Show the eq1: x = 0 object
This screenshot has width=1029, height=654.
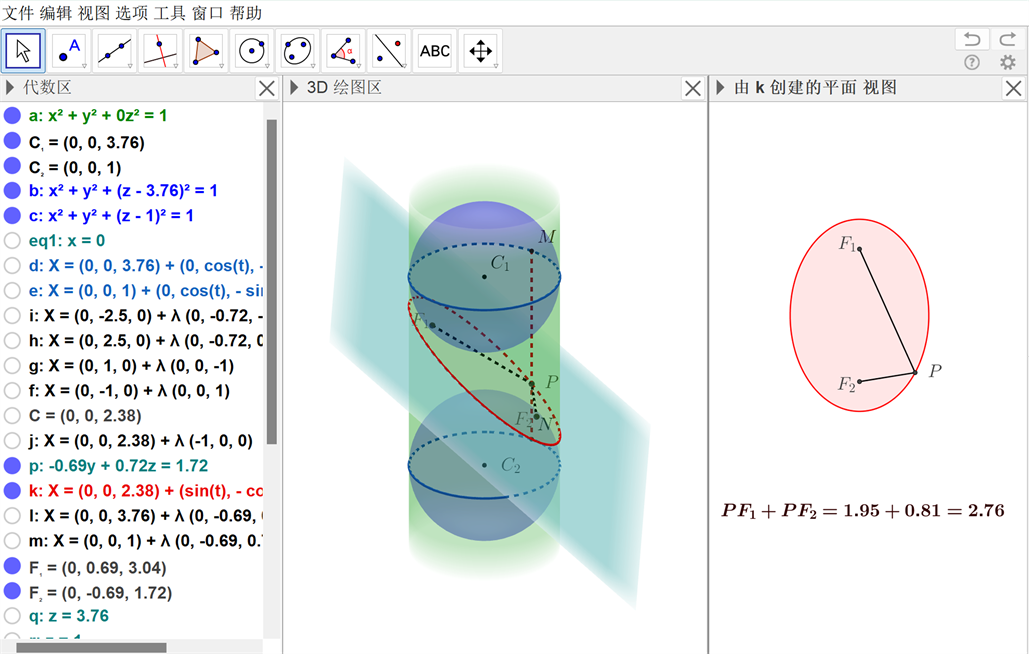[12, 241]
